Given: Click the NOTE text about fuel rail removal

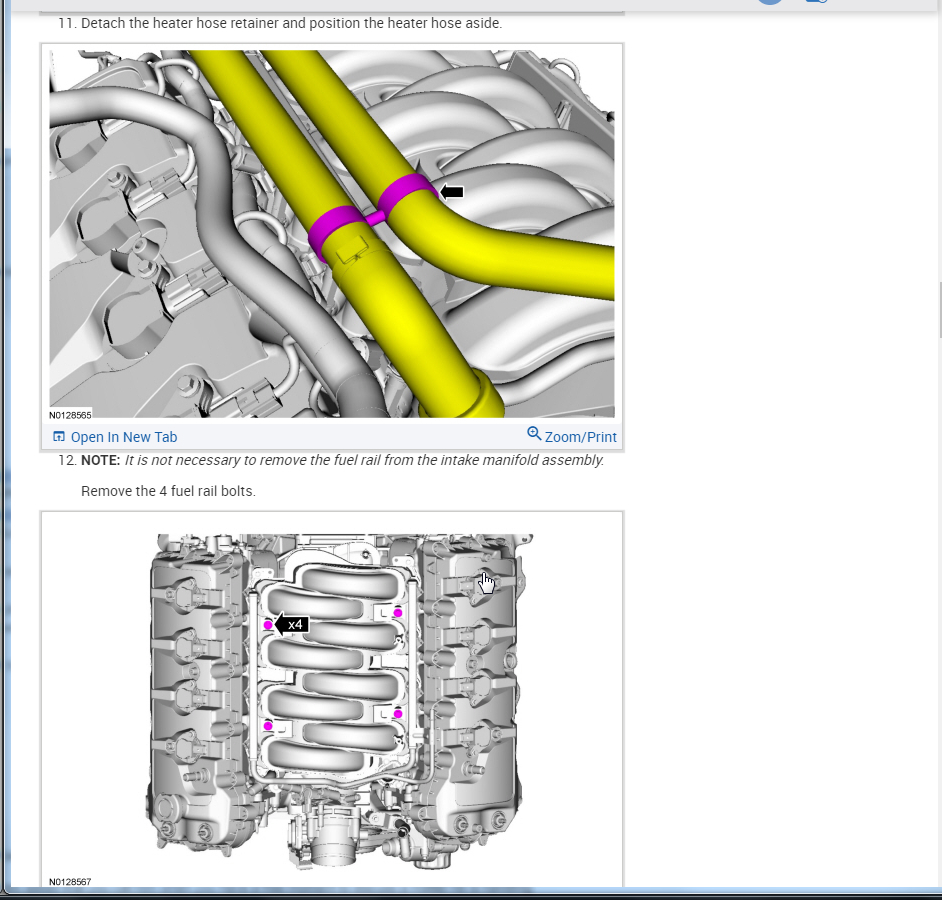Looking at the screenshot, I should pos(342,460).
